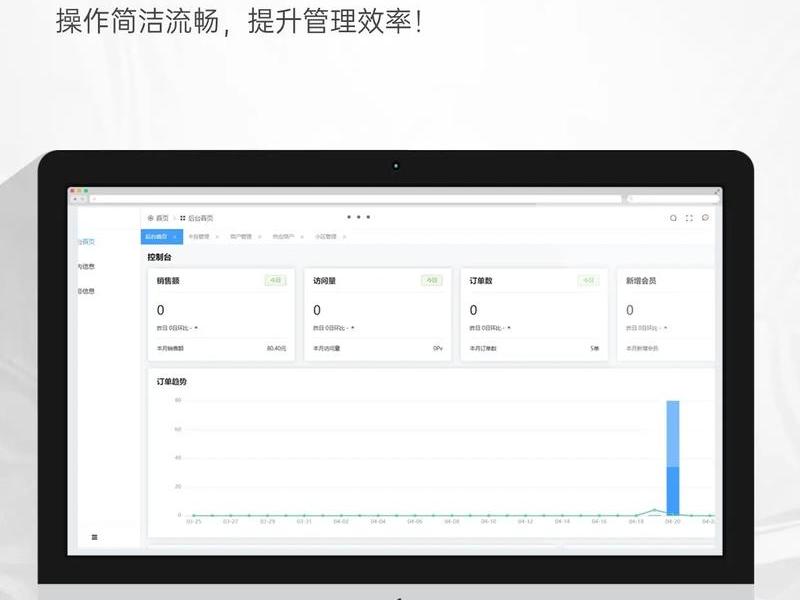The image size is (800, 600).
Task: Switch to the 商户管理 tab
Action: (241, 237)
